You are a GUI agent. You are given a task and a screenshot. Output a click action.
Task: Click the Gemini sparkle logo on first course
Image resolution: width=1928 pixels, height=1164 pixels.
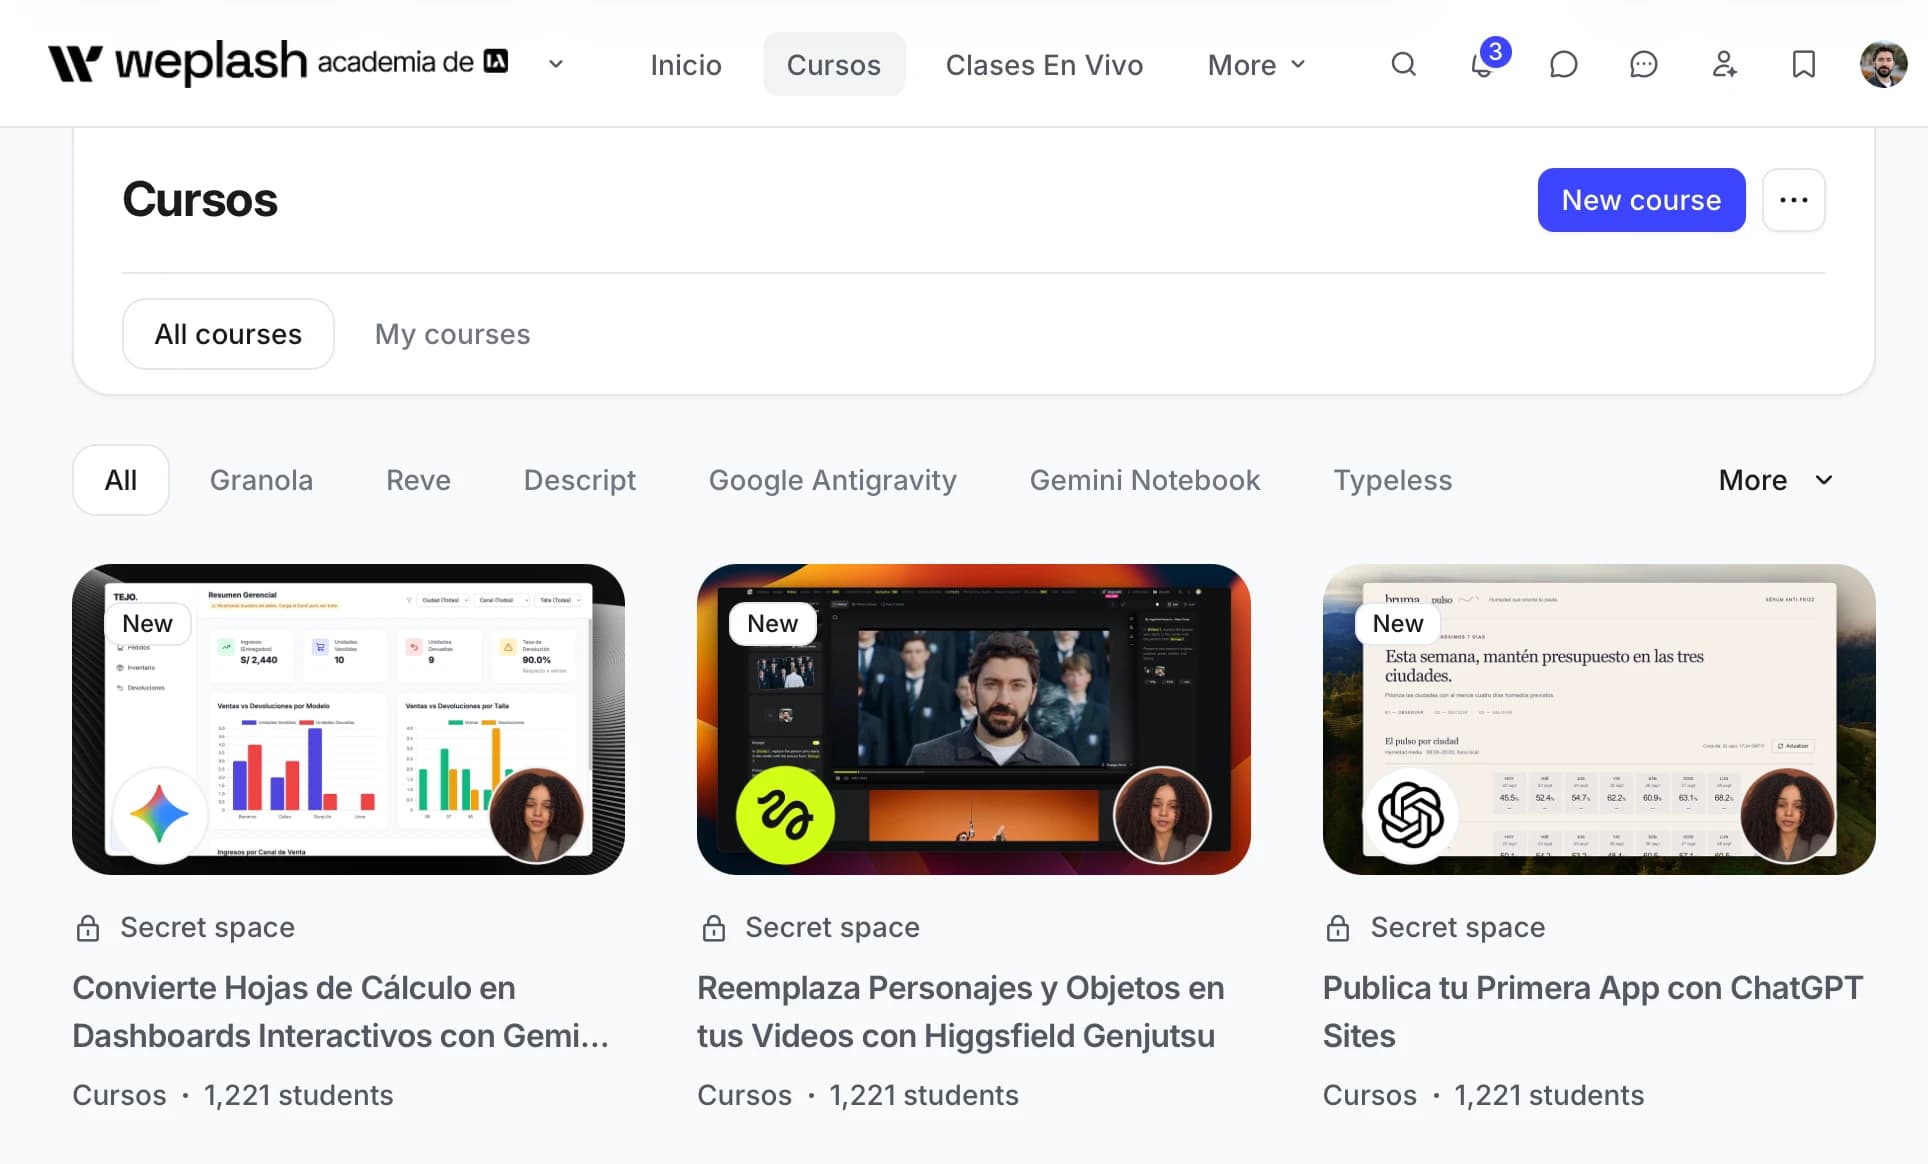click(159, 815)
